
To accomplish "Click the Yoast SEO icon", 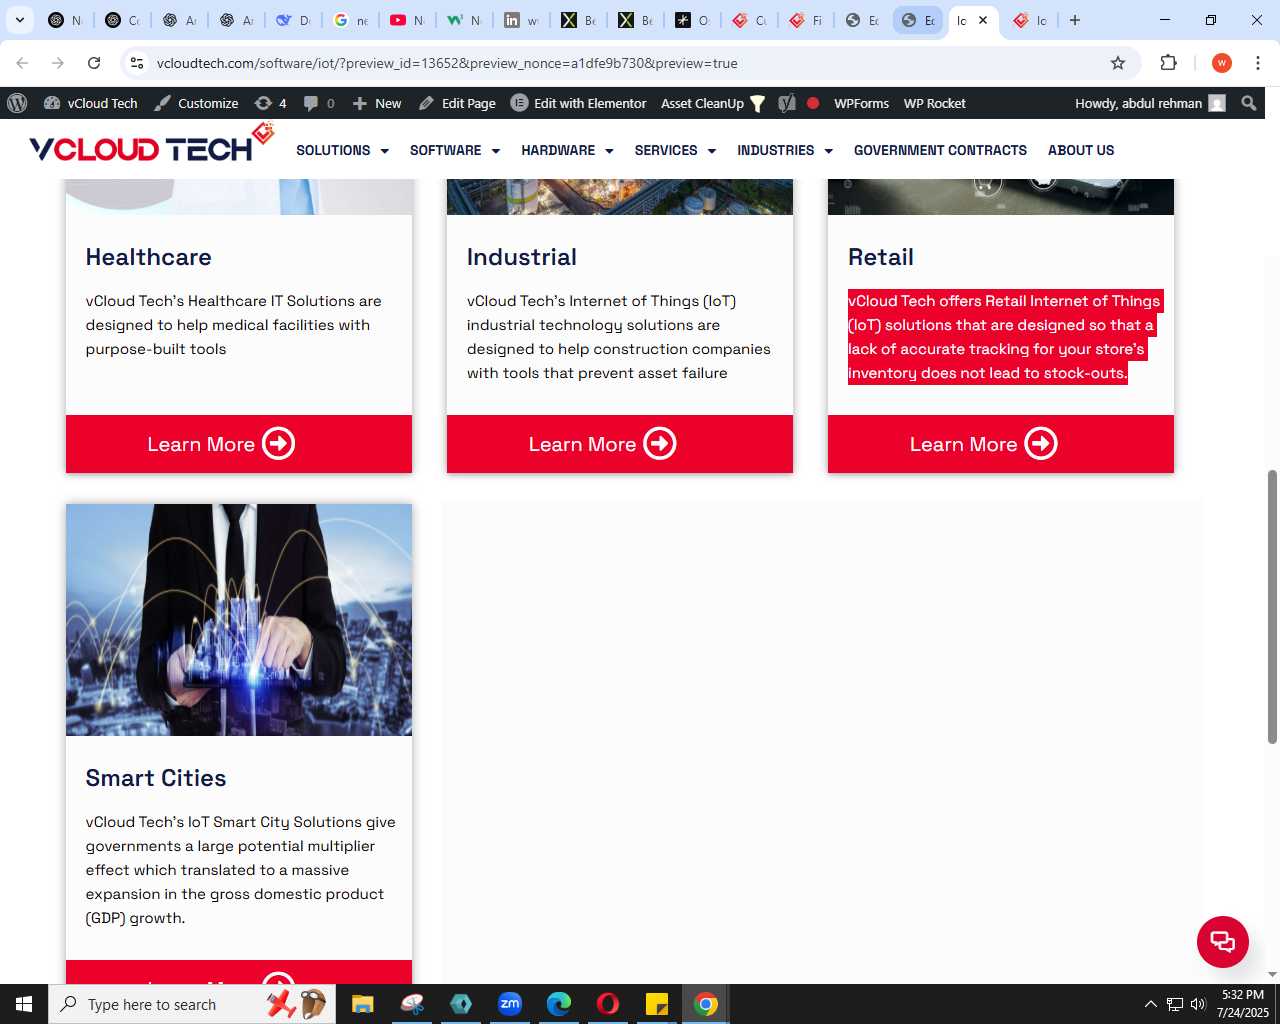I will [x=787, y=103].
